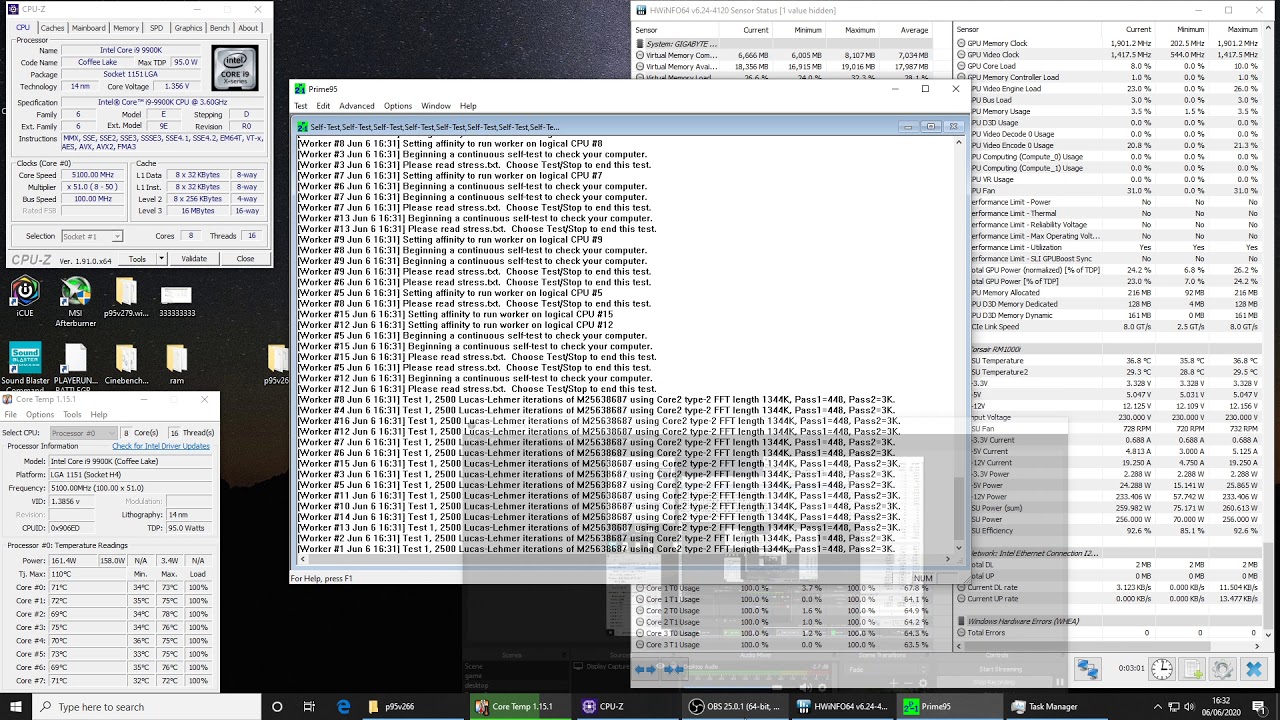Click HWiNFO network connection icon button
This screenshot has height=720, width=1280.
1088,670
